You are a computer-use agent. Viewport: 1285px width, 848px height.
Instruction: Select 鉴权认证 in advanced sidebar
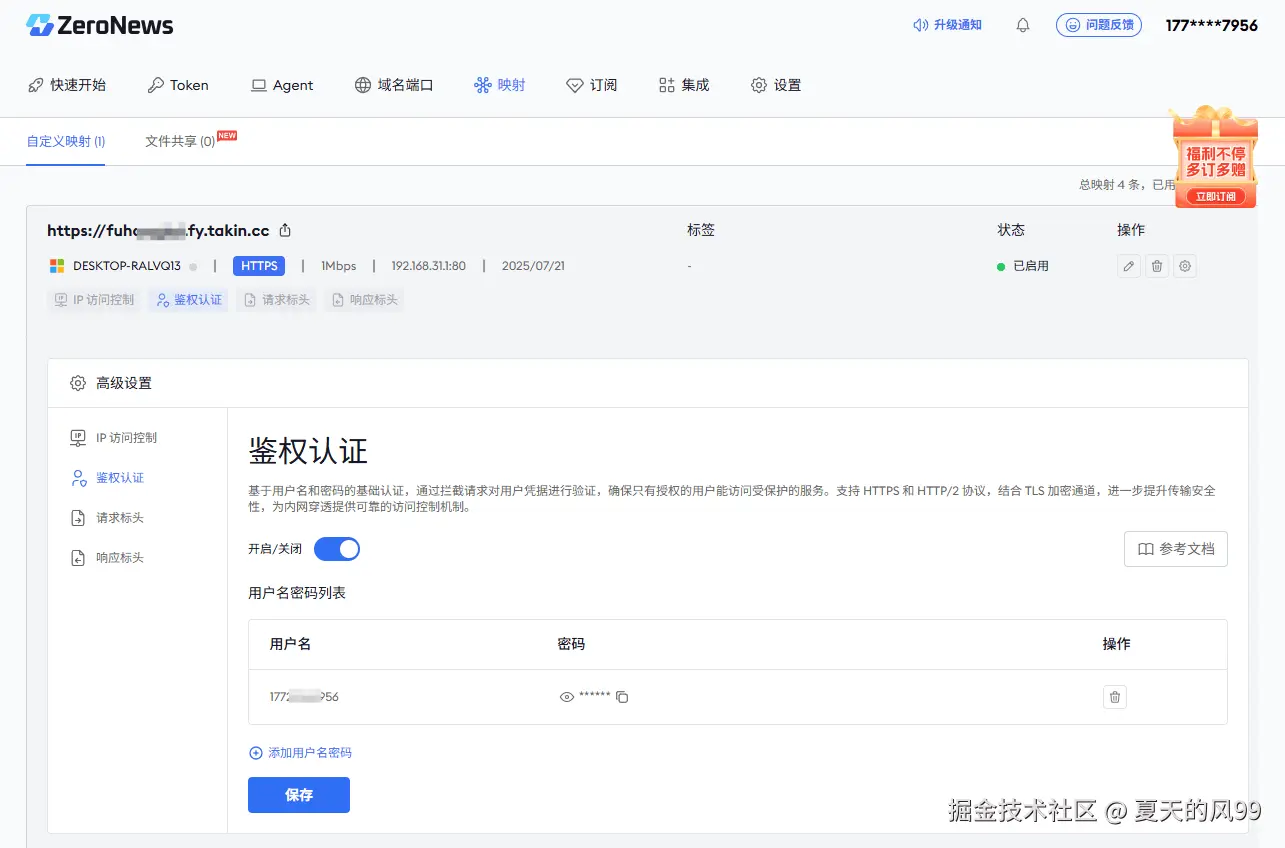pyautogui.click(x=107, y=478)
